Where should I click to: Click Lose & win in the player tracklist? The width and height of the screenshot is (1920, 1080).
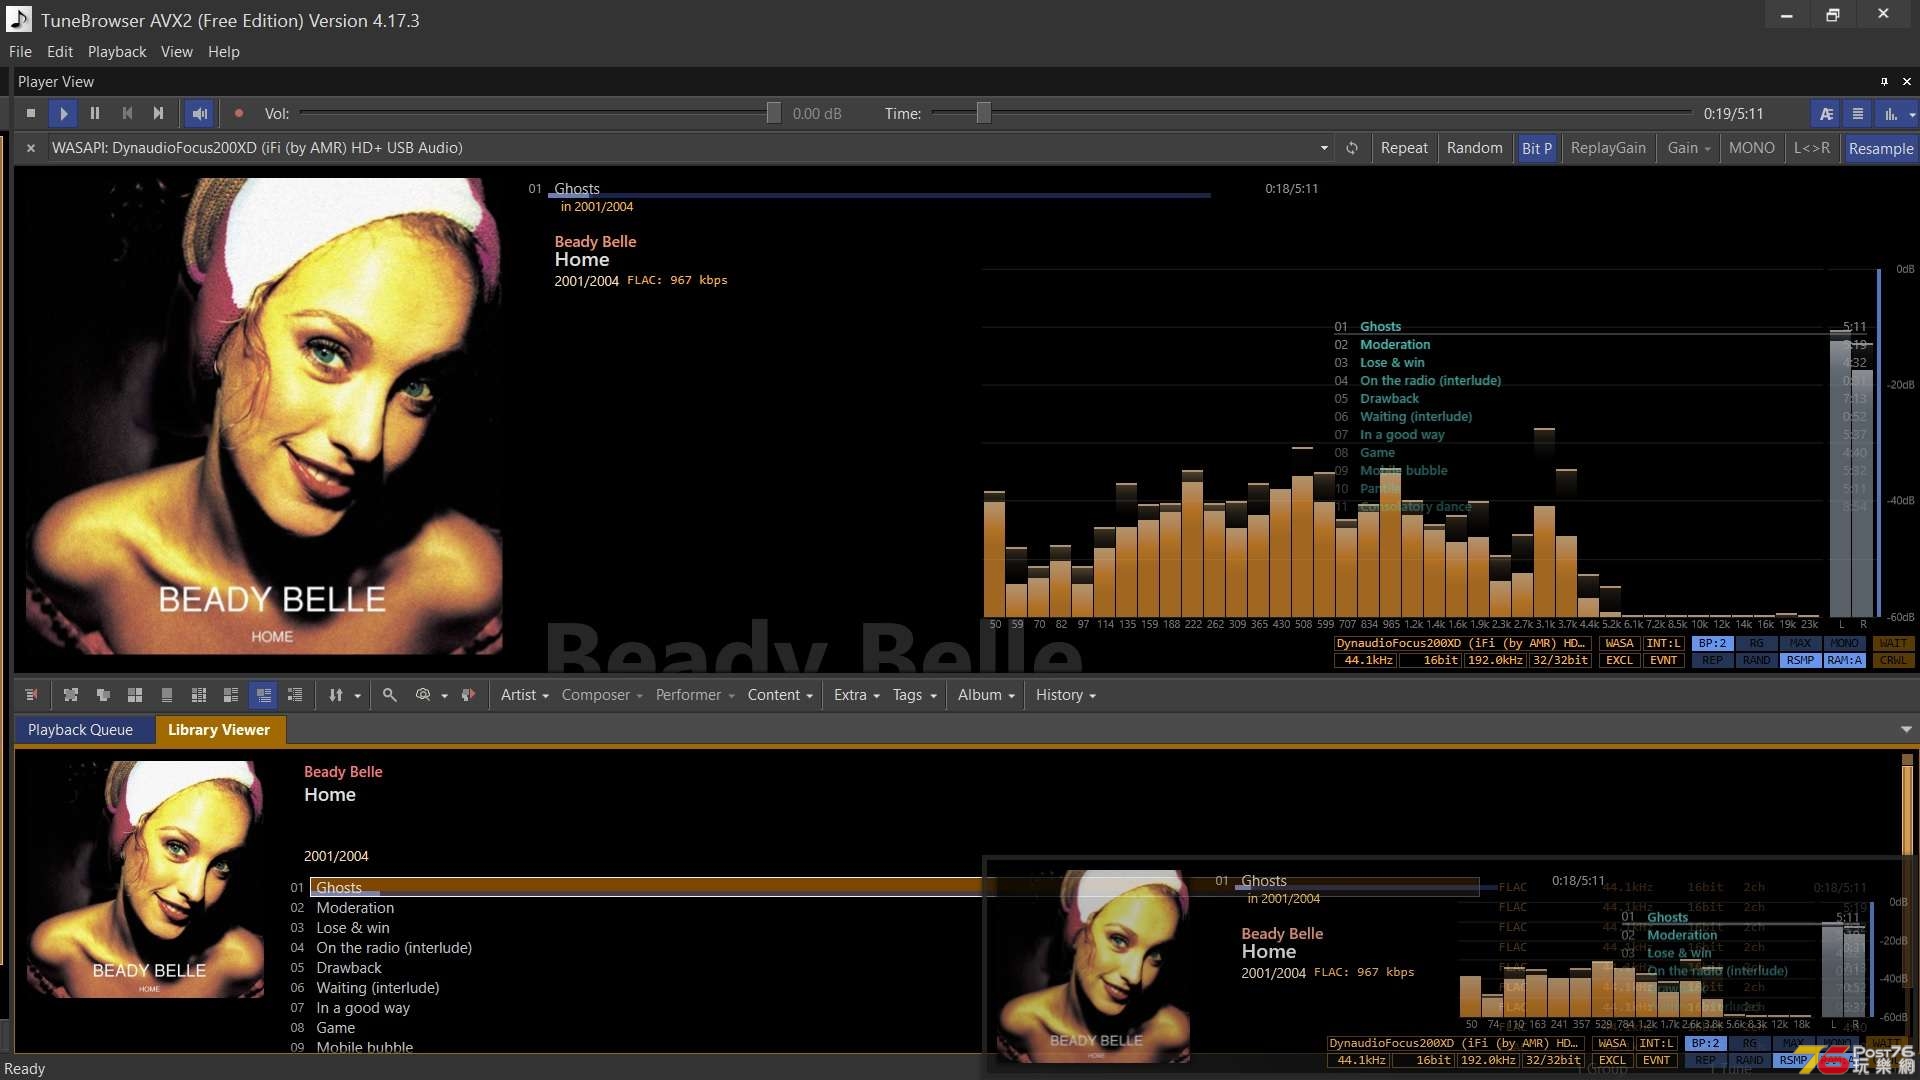[x=1392, y=363]
